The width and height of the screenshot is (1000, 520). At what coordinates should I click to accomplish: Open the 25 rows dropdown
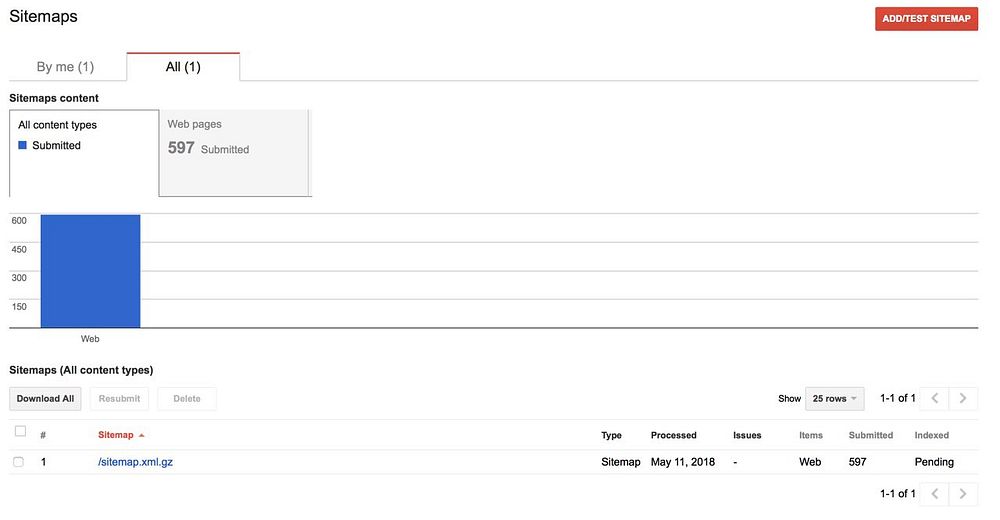[x=834, y=398]
